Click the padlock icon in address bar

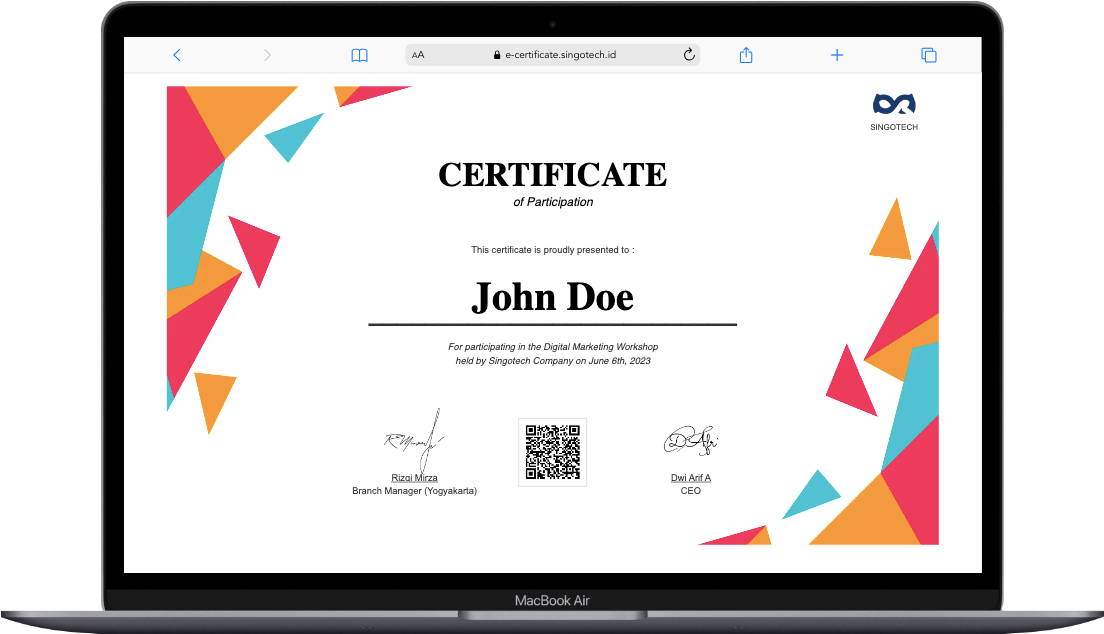tap(497, 56)
